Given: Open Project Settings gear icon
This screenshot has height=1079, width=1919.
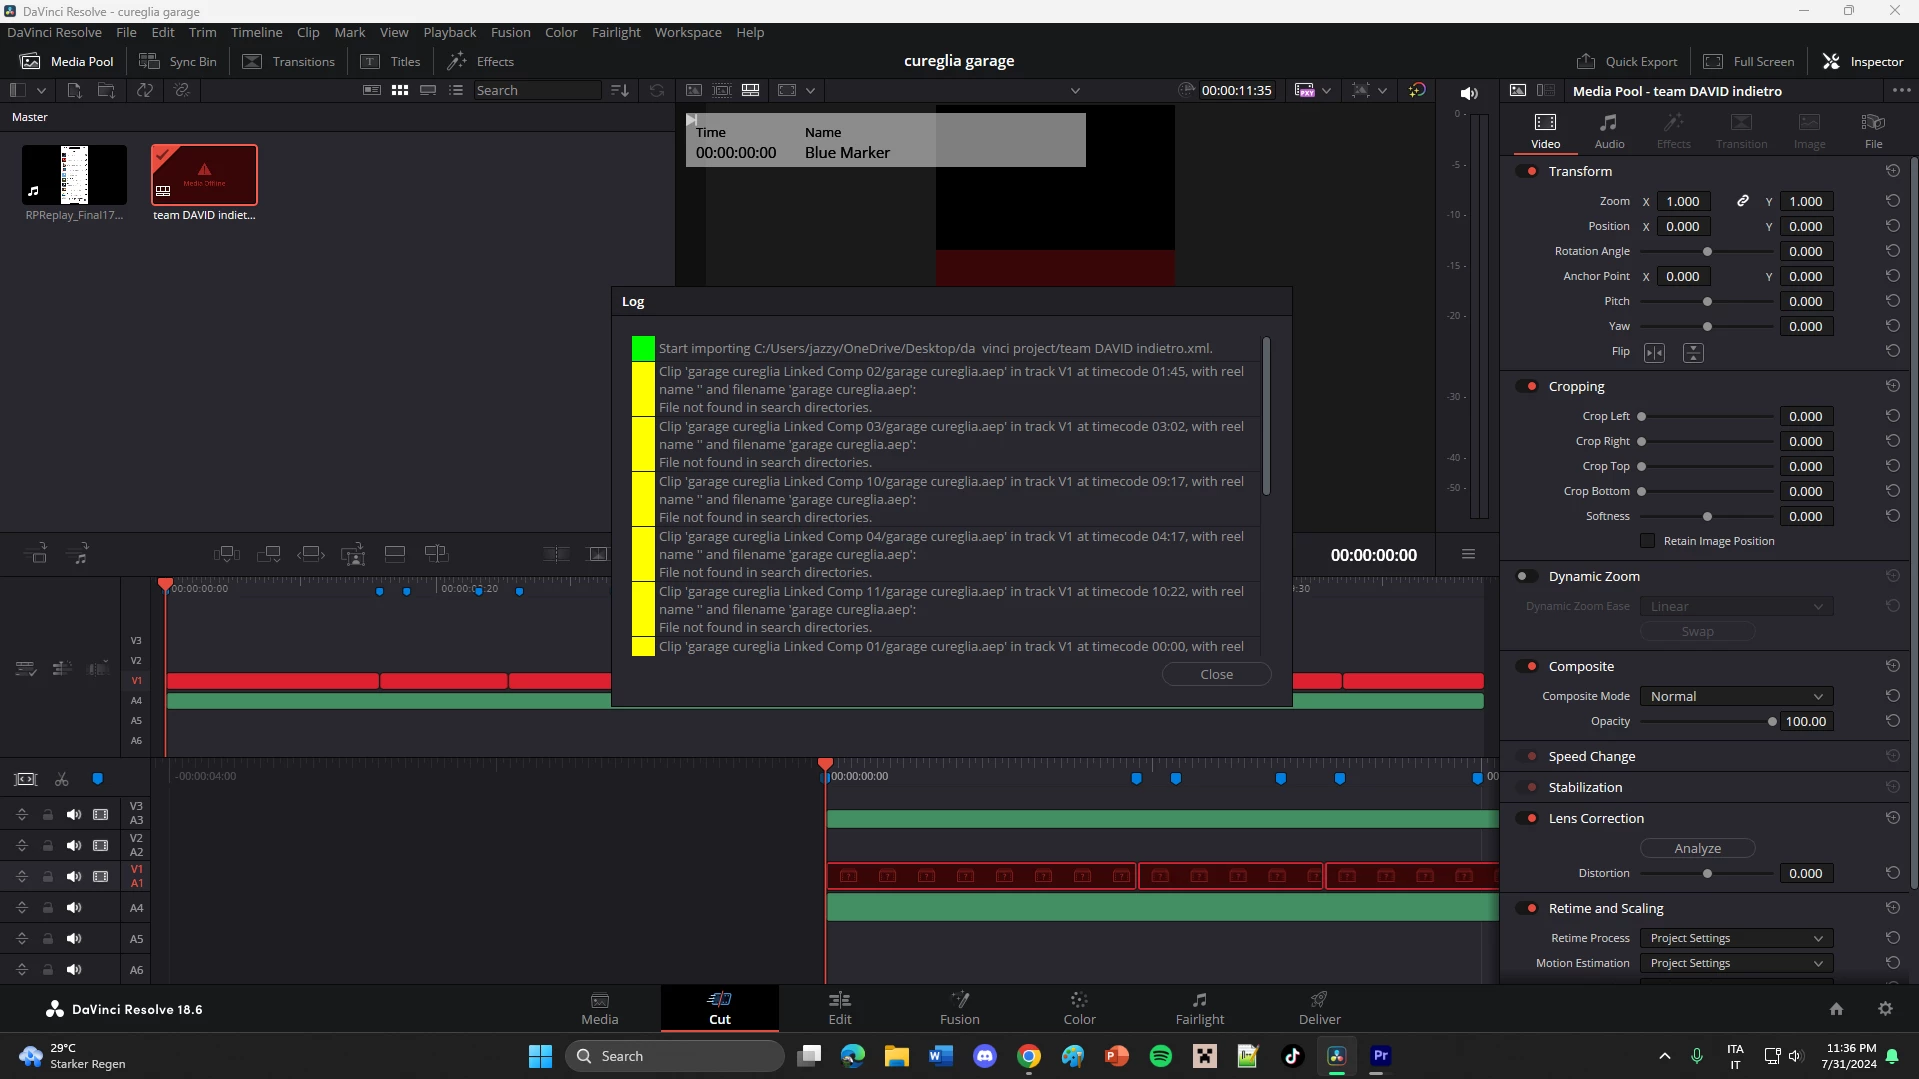Looking at the screenshot, I should 1885,1009.
